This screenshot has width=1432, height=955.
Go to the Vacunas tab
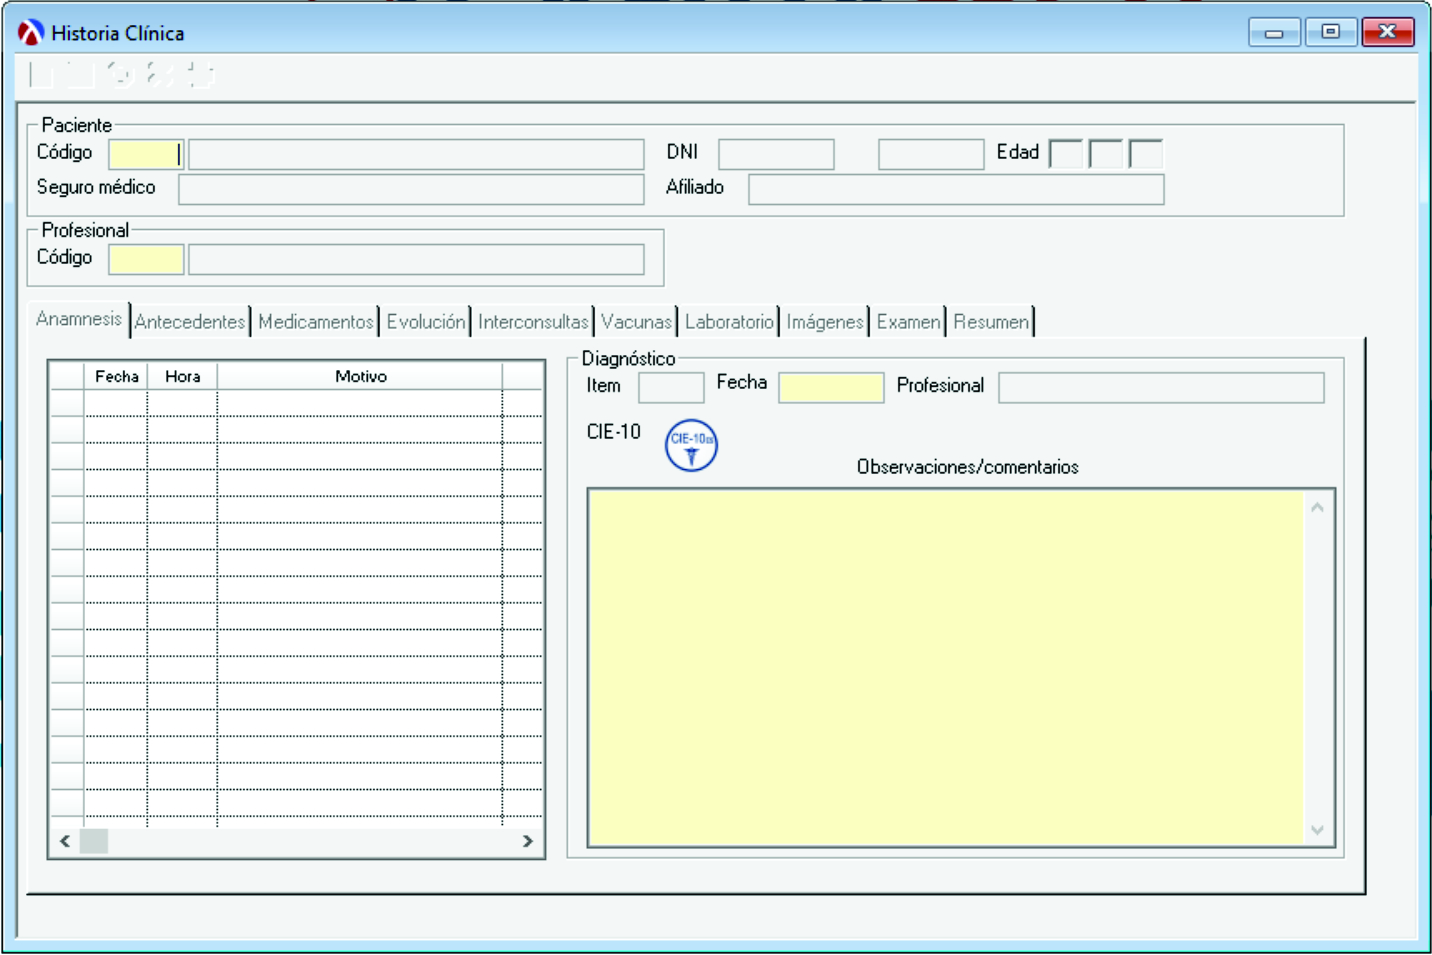coord(636,322)
